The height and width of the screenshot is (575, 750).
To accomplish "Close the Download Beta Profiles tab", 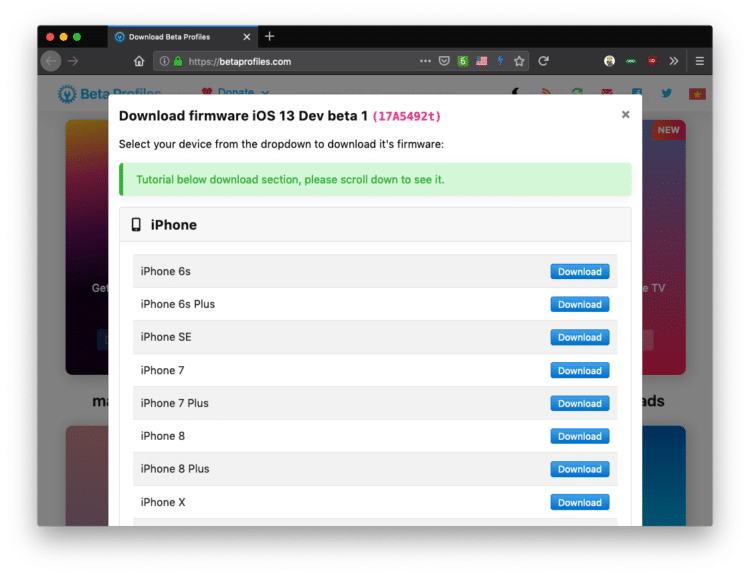I will point(247,37).
